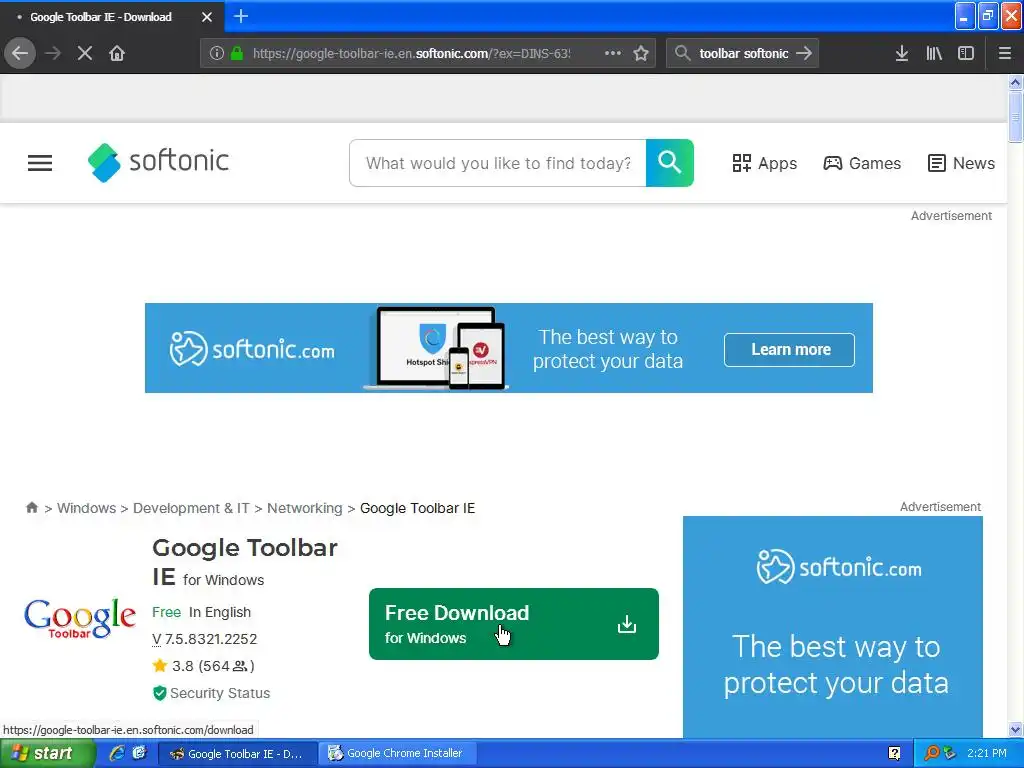Viewport: 1024px width, 768px height.
Task: Click the vertical scrollbar down arrow
Action: pyautogui.click(x=1015, y=729)
